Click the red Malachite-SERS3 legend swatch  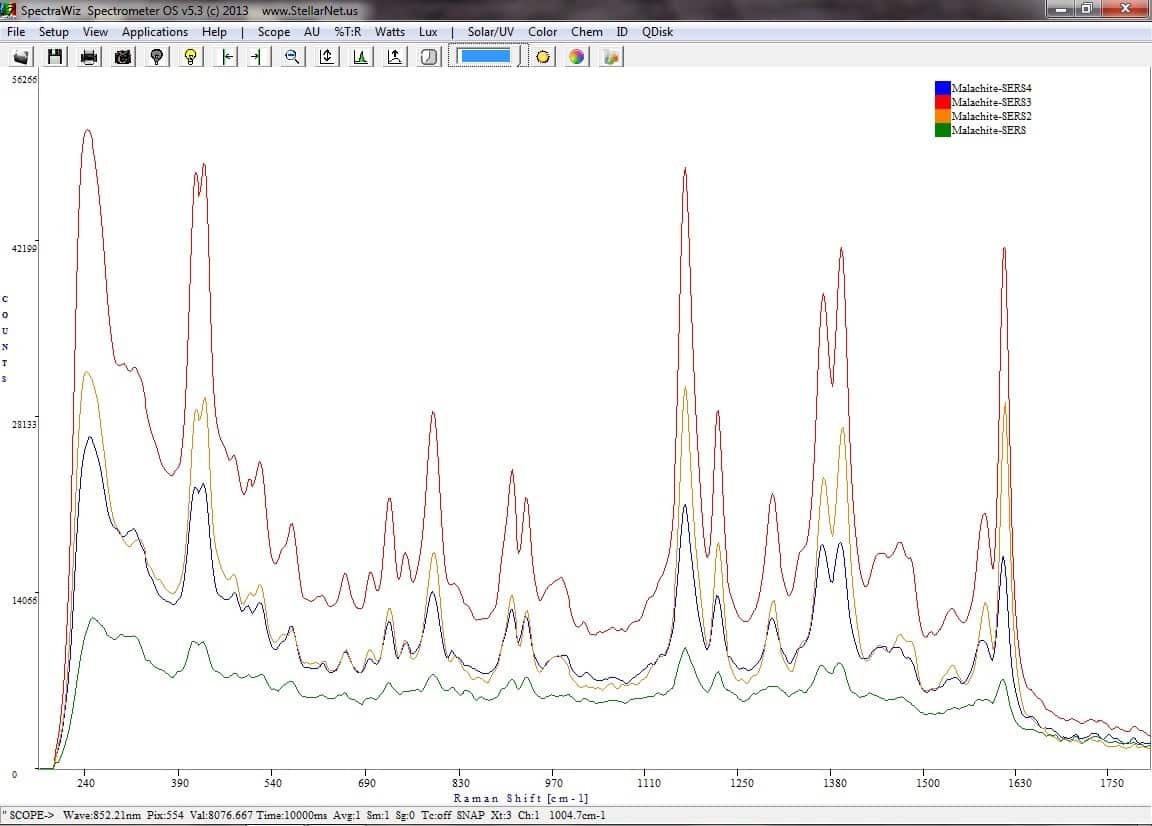coord(943,102)
